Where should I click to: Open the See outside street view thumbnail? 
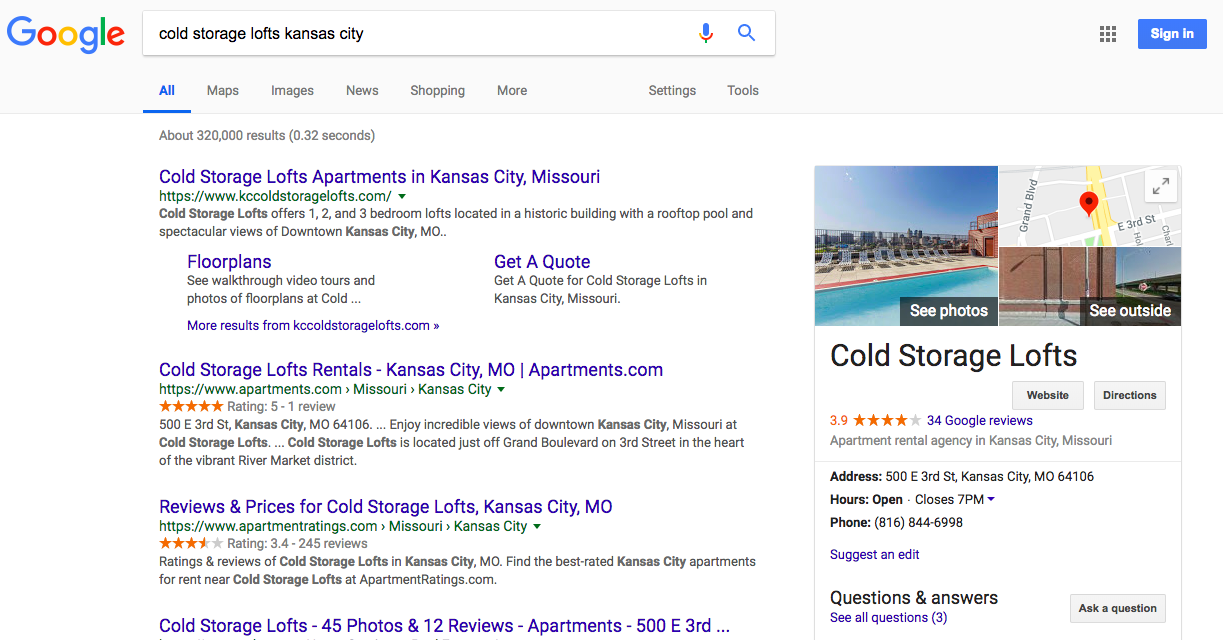[1090, 287]
